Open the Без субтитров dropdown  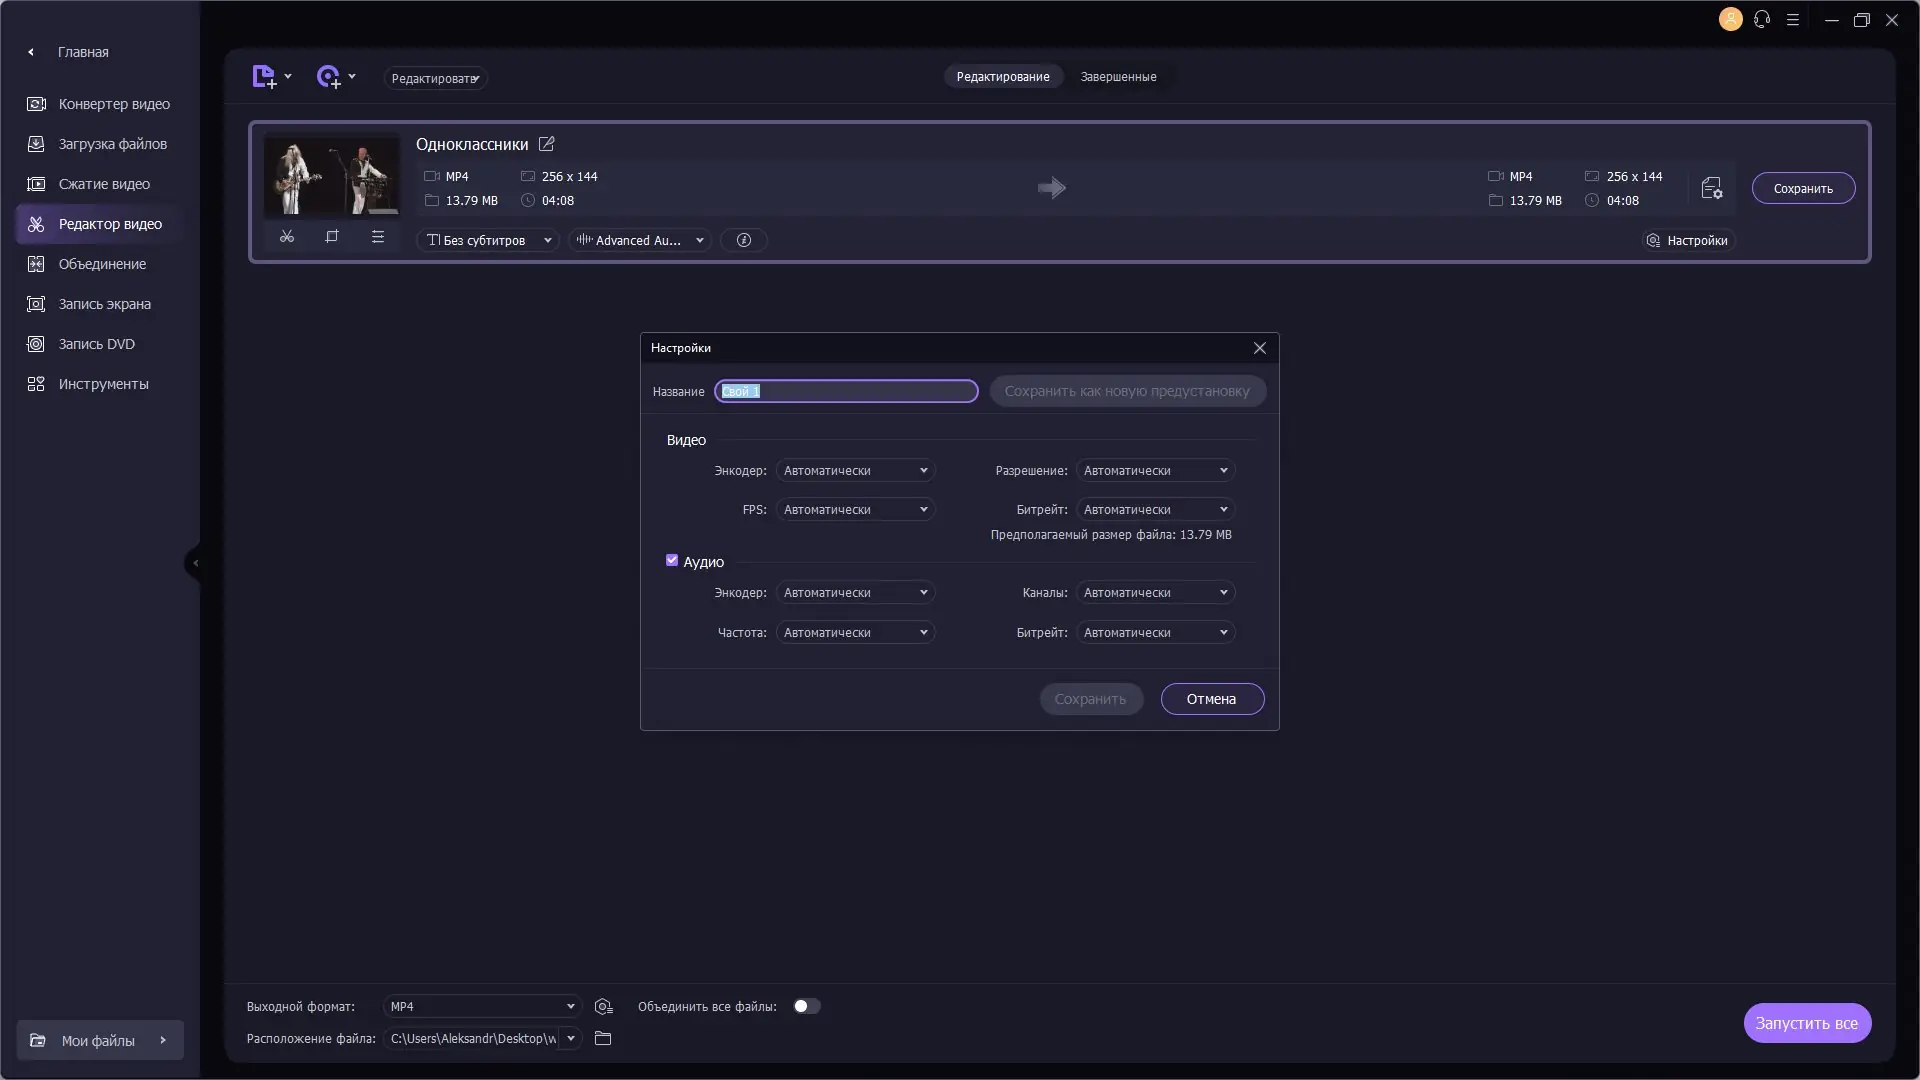(488, 240)
